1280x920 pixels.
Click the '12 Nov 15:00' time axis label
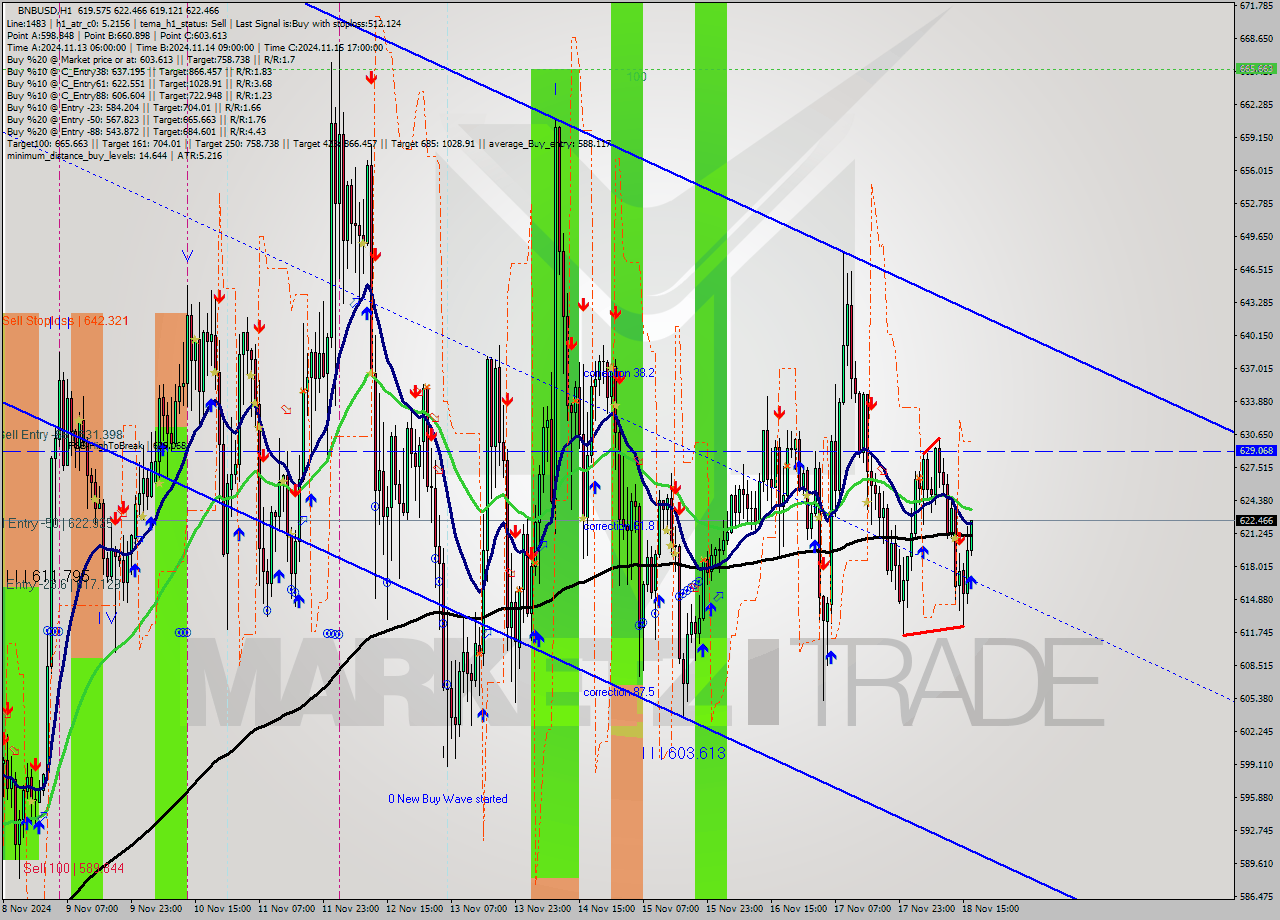pos(415,909)
